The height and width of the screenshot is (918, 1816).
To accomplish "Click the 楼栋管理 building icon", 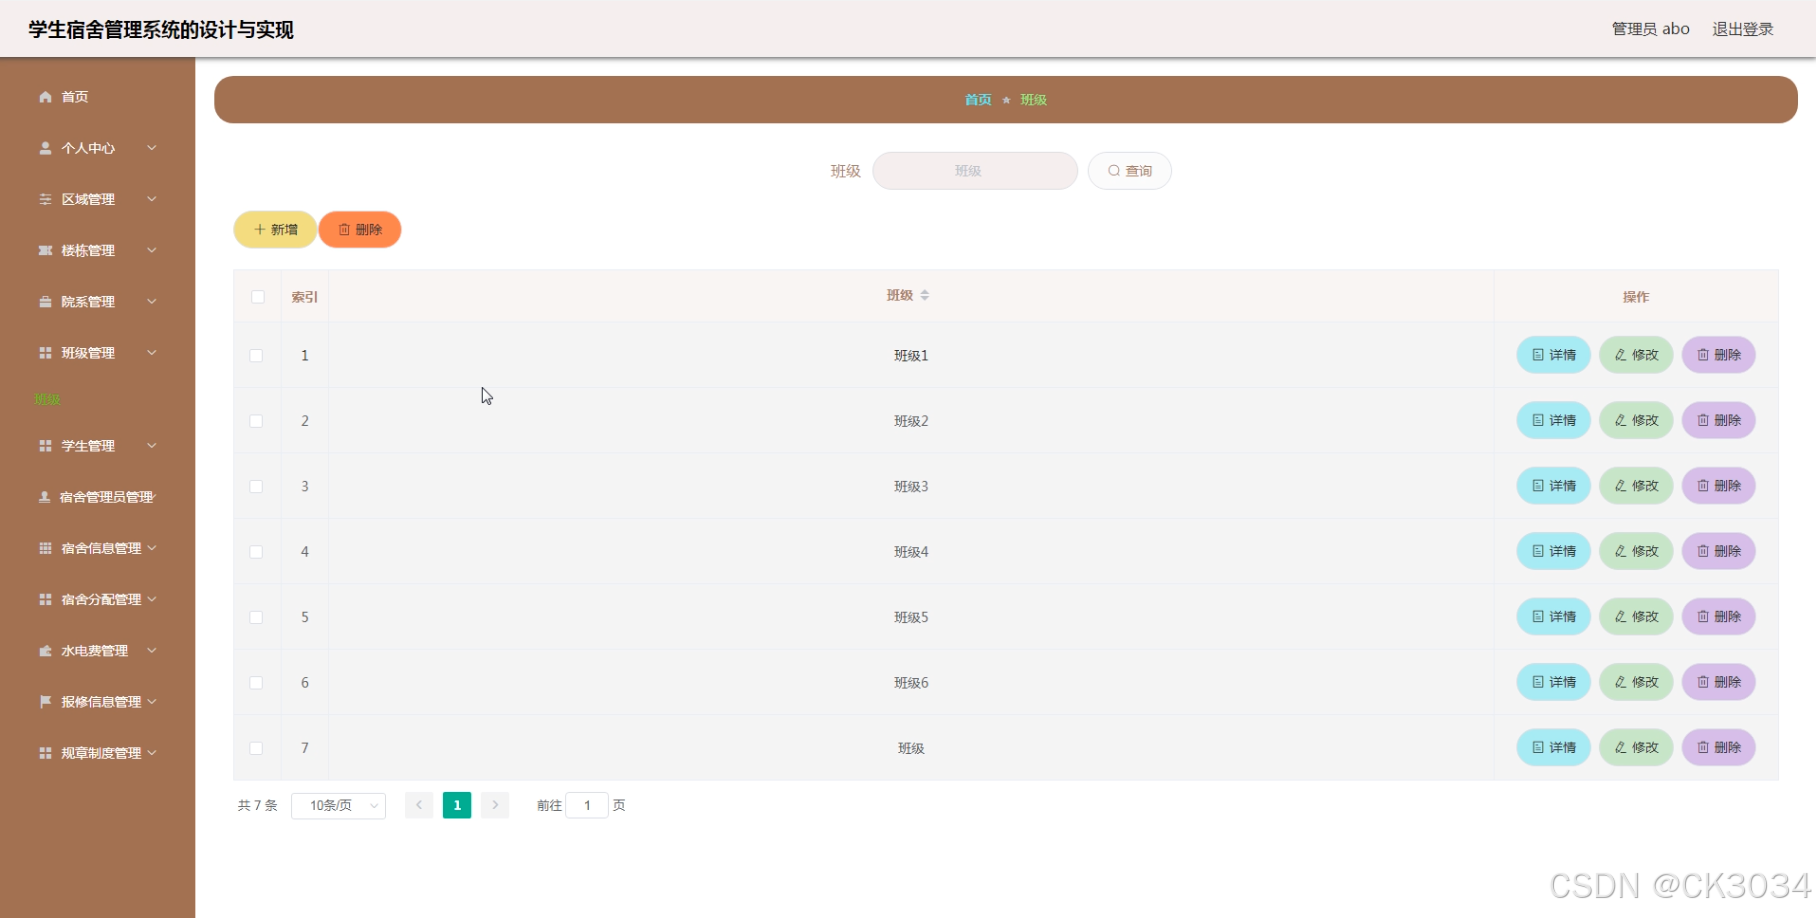I will pos(45,250).
